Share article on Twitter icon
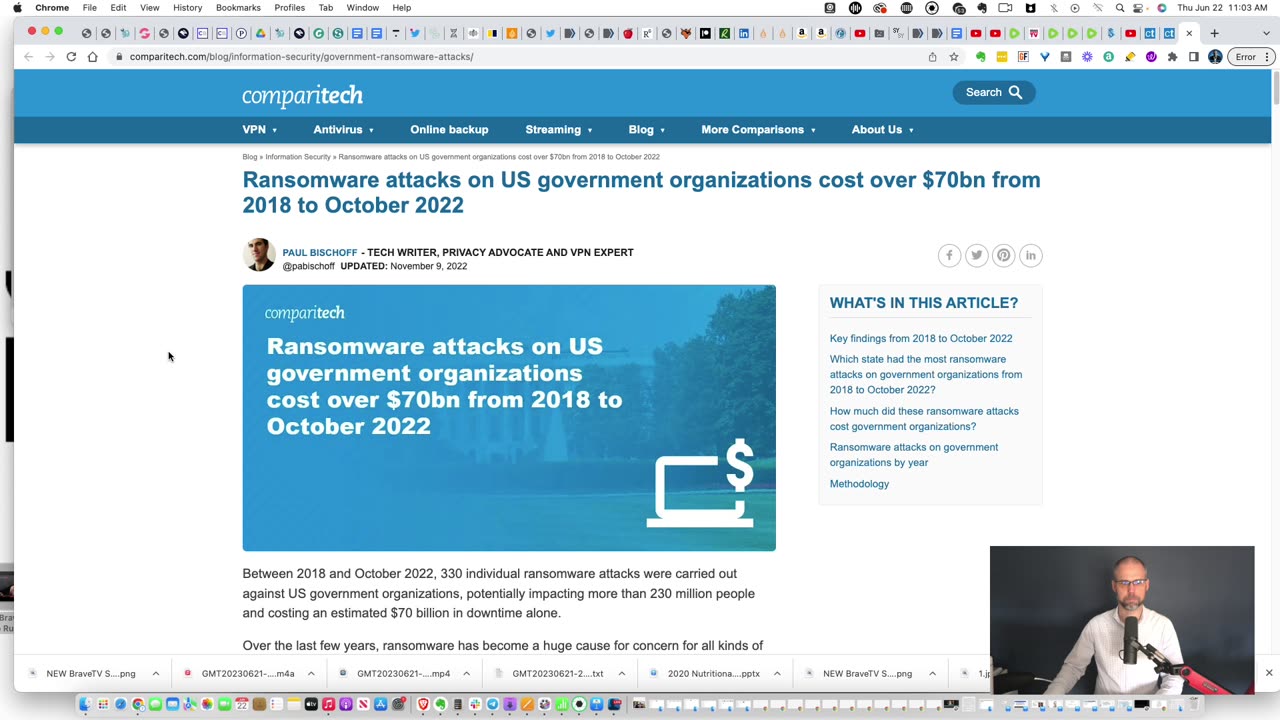Screen dimensions: 1280x720 pyautogui.click(x=976, y=255)
